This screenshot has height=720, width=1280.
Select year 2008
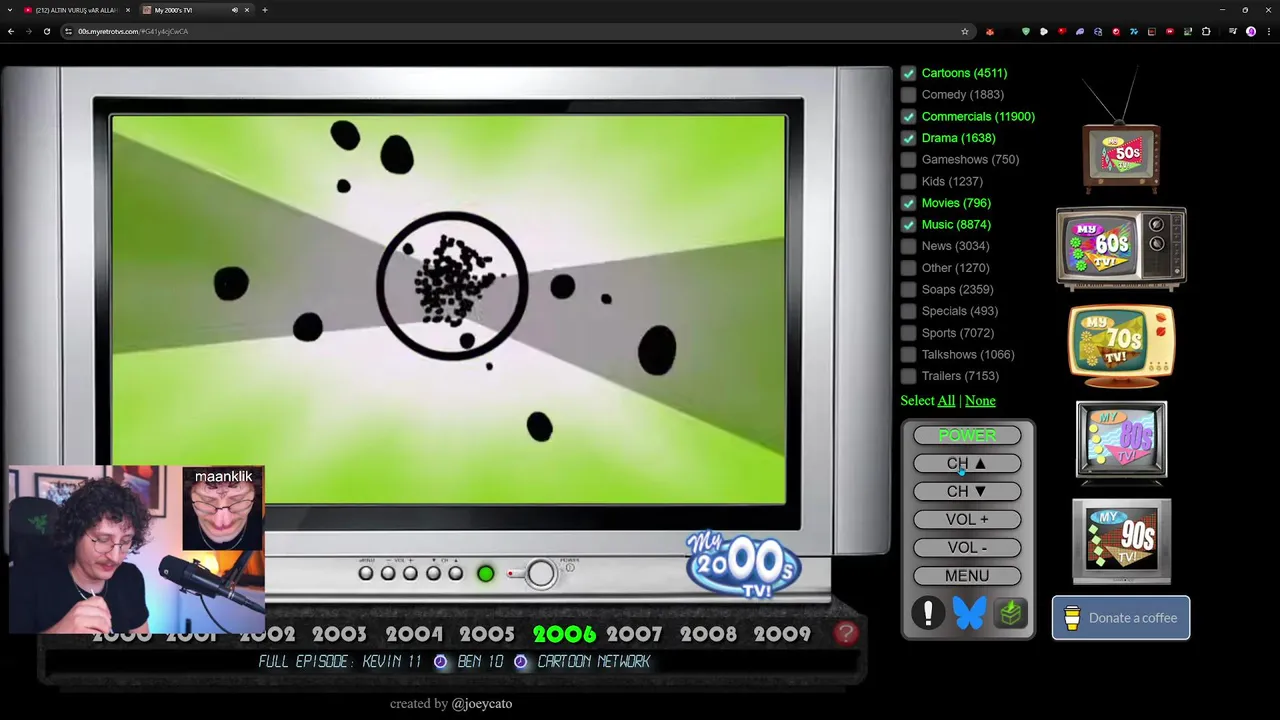point(708,634)
